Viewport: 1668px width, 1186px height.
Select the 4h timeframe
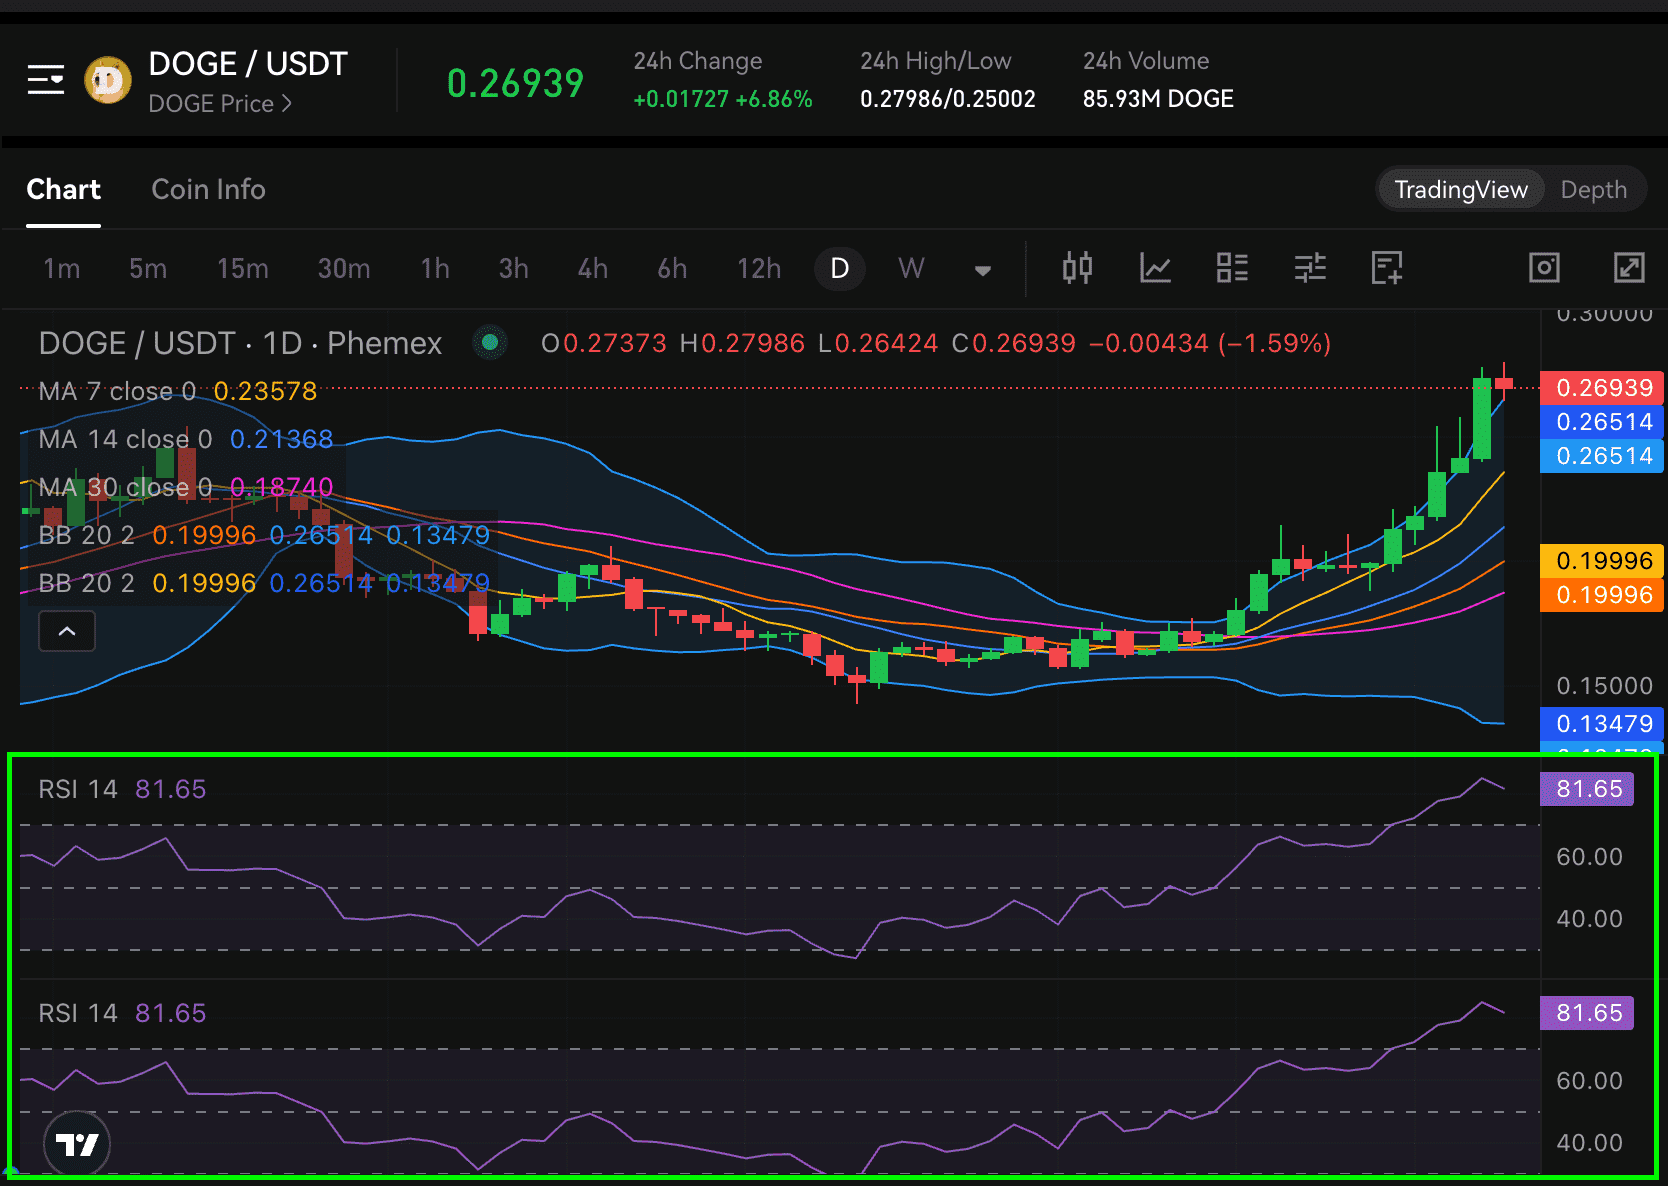[593, 269]
